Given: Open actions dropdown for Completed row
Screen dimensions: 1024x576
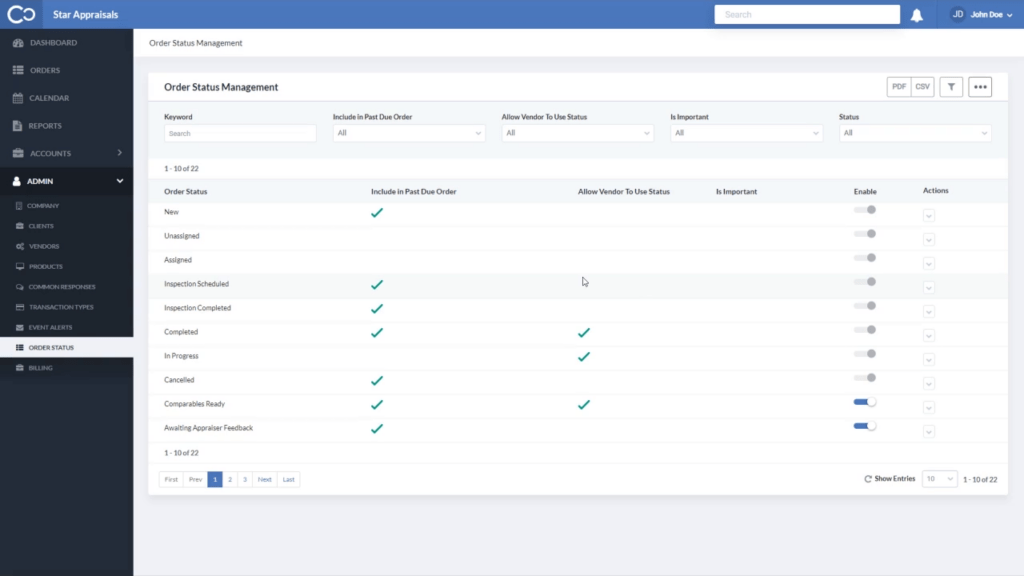Looking at the screenshot, I should pyautogui.click(x=929, y=336).
